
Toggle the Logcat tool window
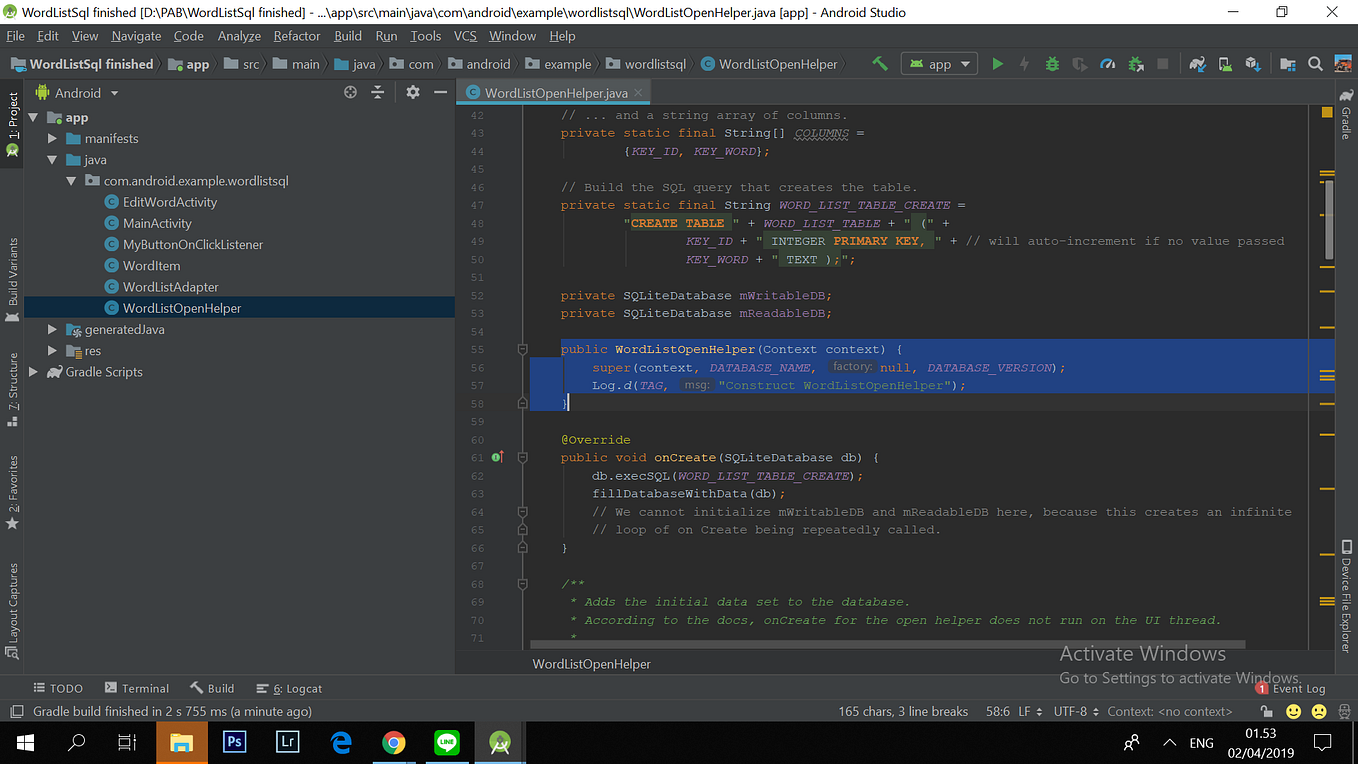coord(288,688)
